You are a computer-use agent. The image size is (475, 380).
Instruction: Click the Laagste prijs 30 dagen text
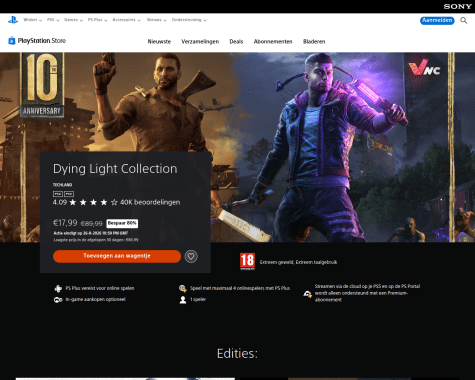pos(96,240)
